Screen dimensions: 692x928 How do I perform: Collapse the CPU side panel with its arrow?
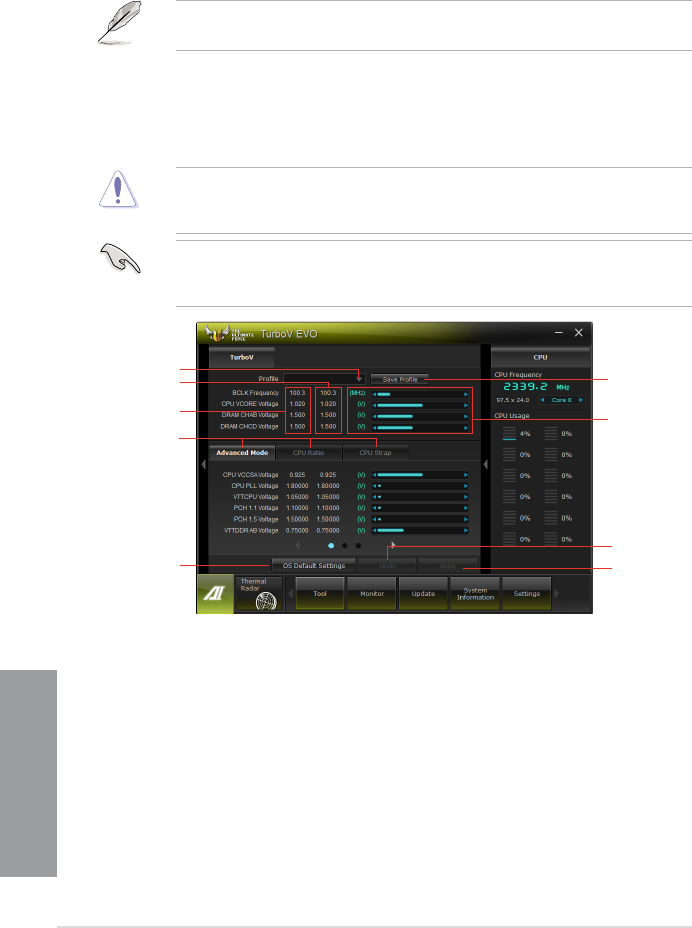pos(485,465)
